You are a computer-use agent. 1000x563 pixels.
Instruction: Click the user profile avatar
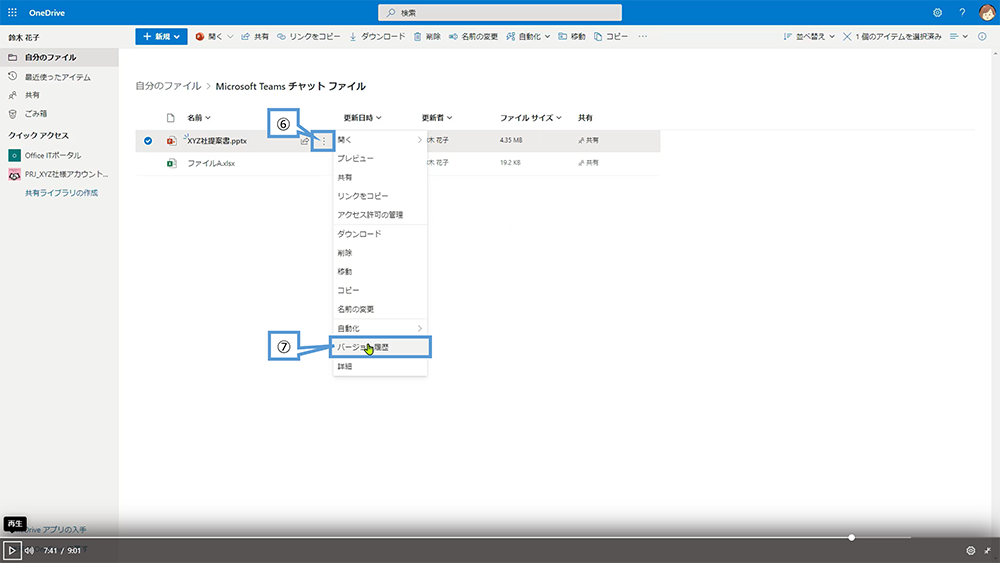coord(986,12)
